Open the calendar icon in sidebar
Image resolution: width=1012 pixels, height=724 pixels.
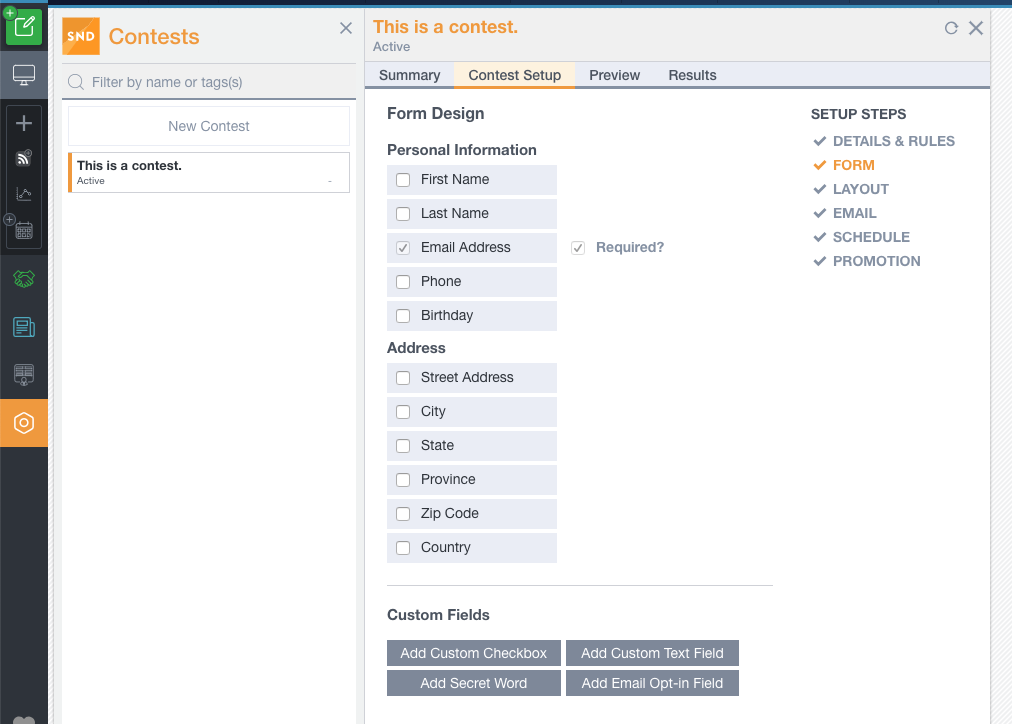click(24, 230)
